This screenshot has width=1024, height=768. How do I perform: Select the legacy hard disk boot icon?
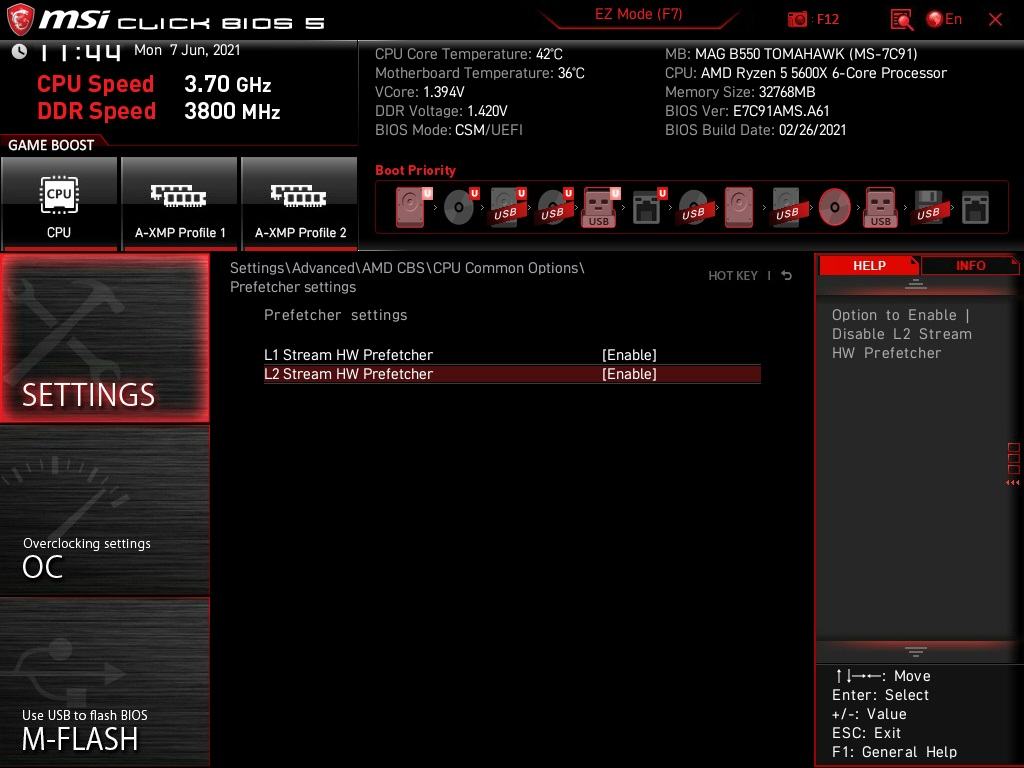click(x=739, y=207)
